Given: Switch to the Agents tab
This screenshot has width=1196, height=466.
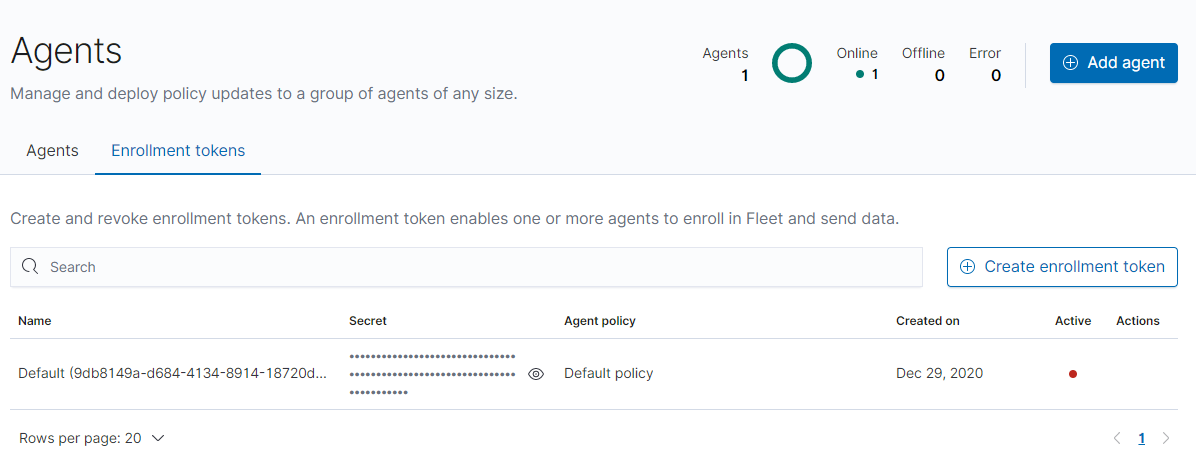Looking at the screenshot, I should 52,151.
